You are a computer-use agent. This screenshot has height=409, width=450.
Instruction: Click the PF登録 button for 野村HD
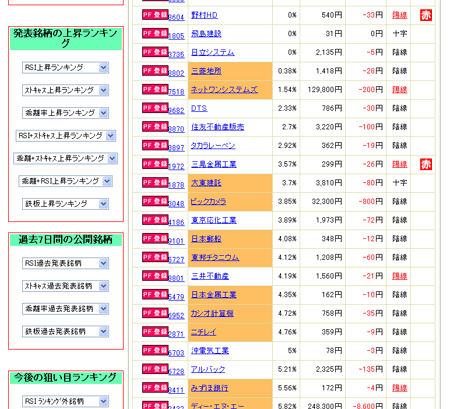click(155, 15)
